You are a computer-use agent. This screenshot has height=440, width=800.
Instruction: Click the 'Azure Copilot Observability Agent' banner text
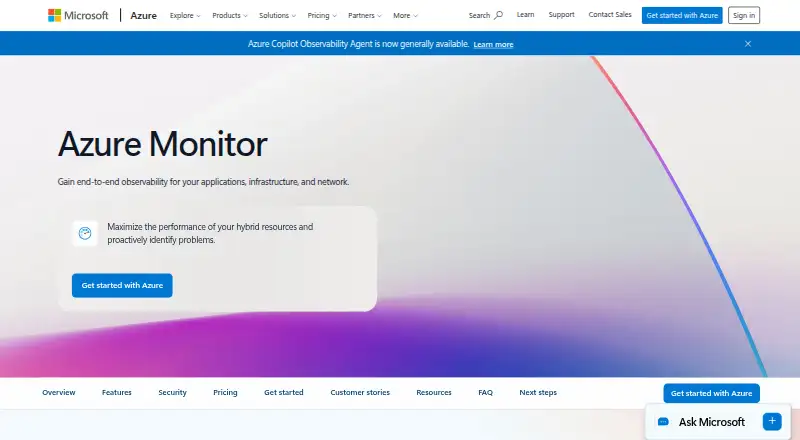click(x=358, y=44)
